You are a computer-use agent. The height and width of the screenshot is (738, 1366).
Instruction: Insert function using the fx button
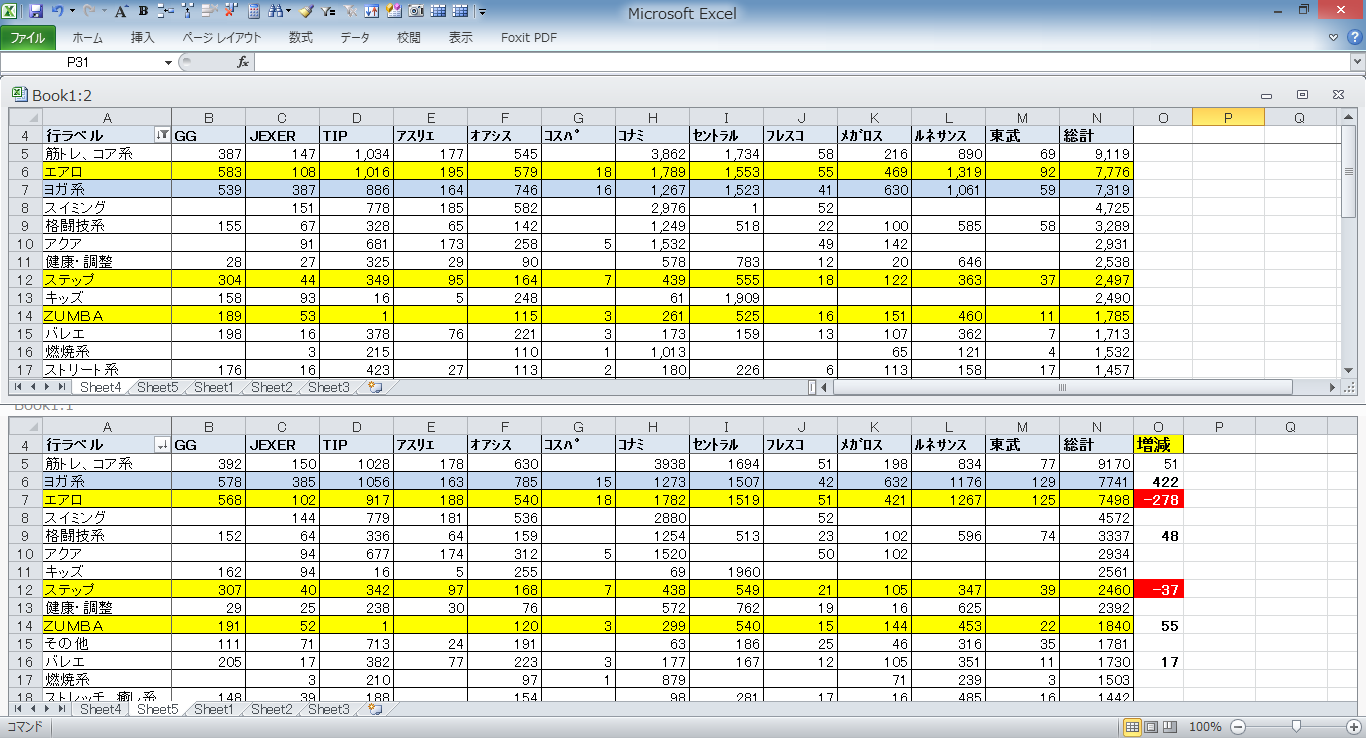click(x=243, y=62)
